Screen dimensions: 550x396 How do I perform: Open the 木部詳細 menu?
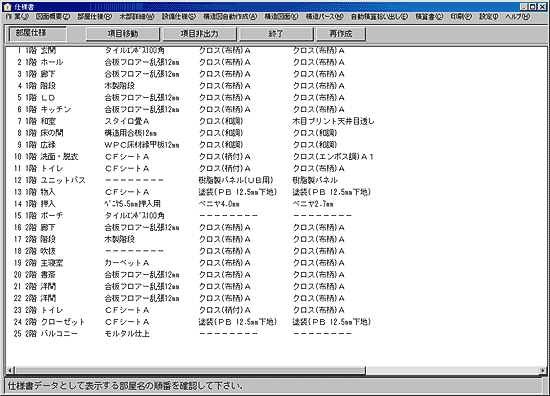(x=137, y=16)
